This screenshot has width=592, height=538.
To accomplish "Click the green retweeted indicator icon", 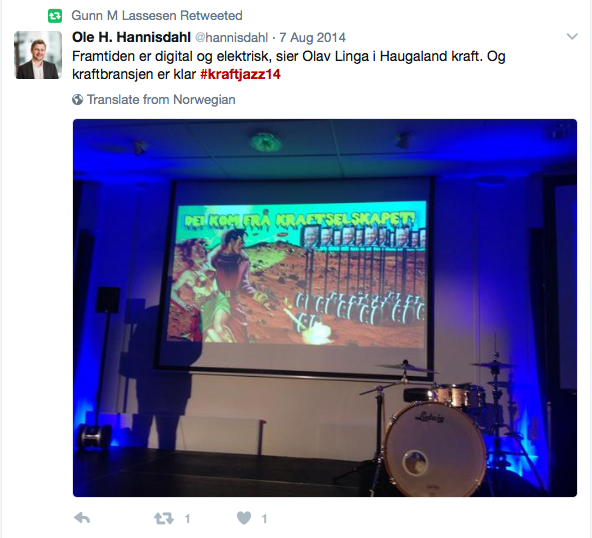I will click(55, 16).
